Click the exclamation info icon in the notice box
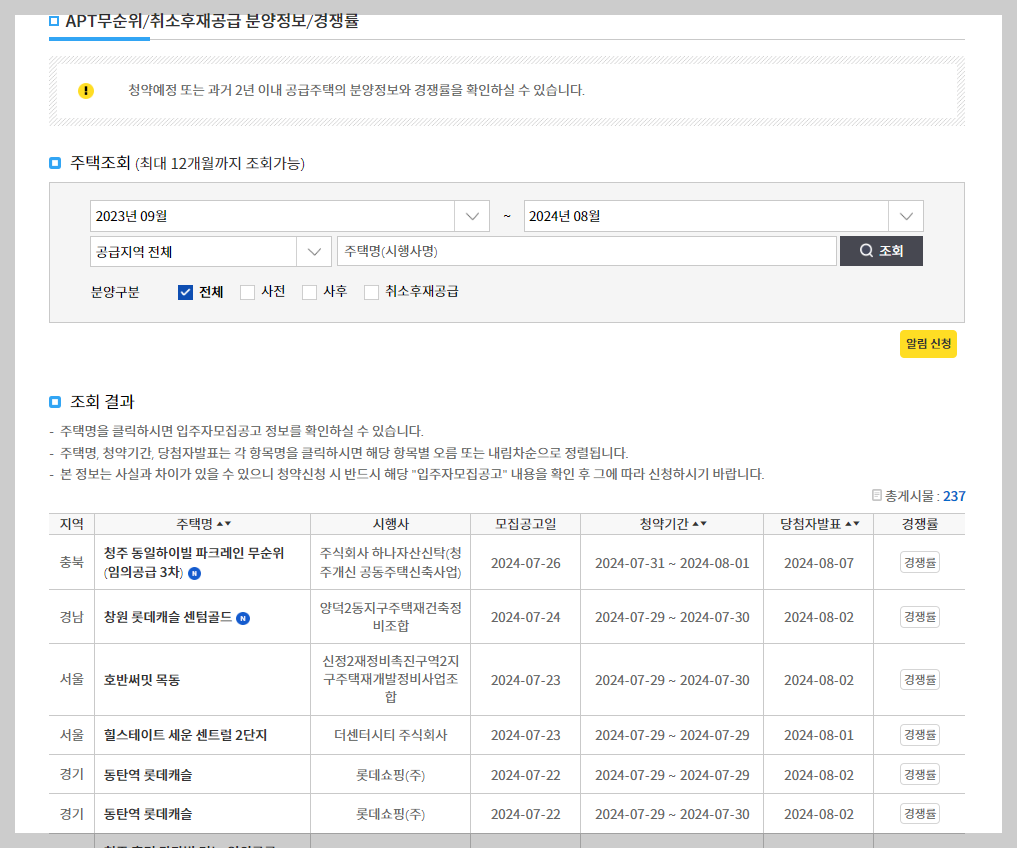The height and width of the screenshot is (848, 1017). pyautogui.click(x=86, y=90)
